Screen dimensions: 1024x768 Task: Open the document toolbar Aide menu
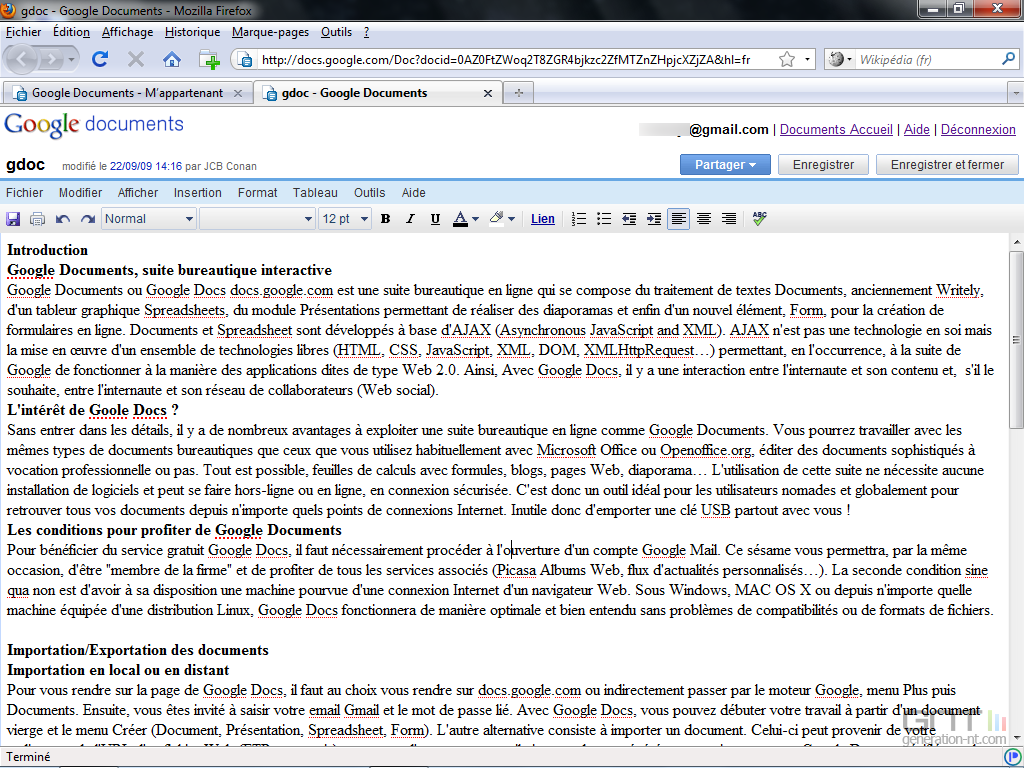413,193
